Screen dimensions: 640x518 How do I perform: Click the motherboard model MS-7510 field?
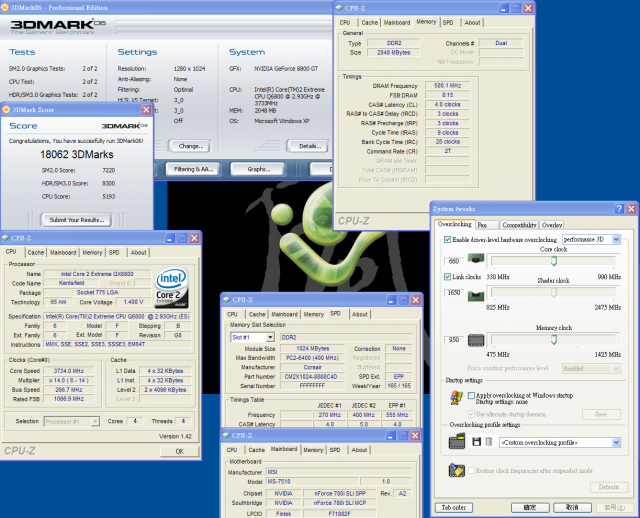point(312,482)
